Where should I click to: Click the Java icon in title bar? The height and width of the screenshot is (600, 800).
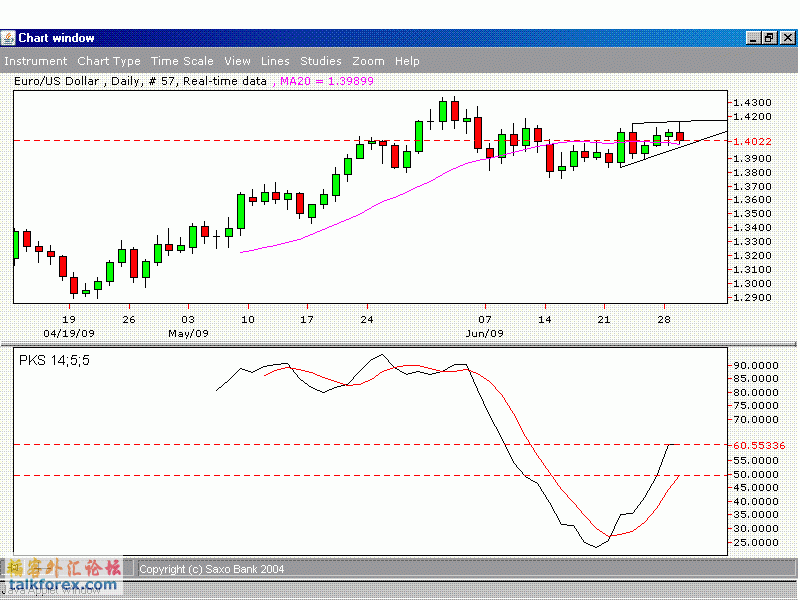[8, 38]
